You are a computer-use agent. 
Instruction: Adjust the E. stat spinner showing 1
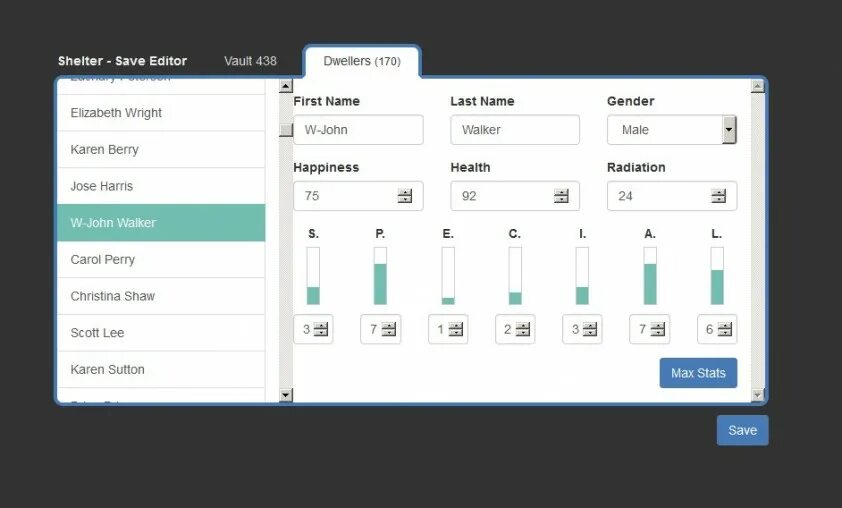point(455,329)
